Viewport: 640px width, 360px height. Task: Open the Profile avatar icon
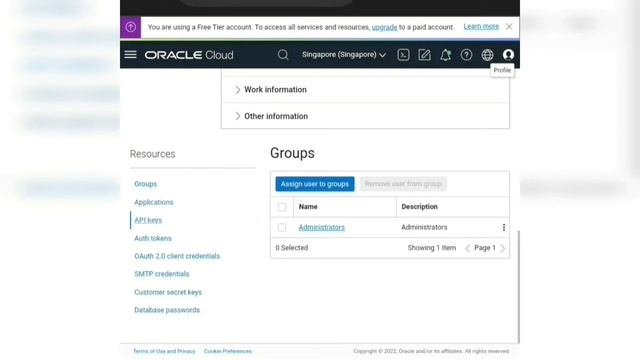point(508,55)
